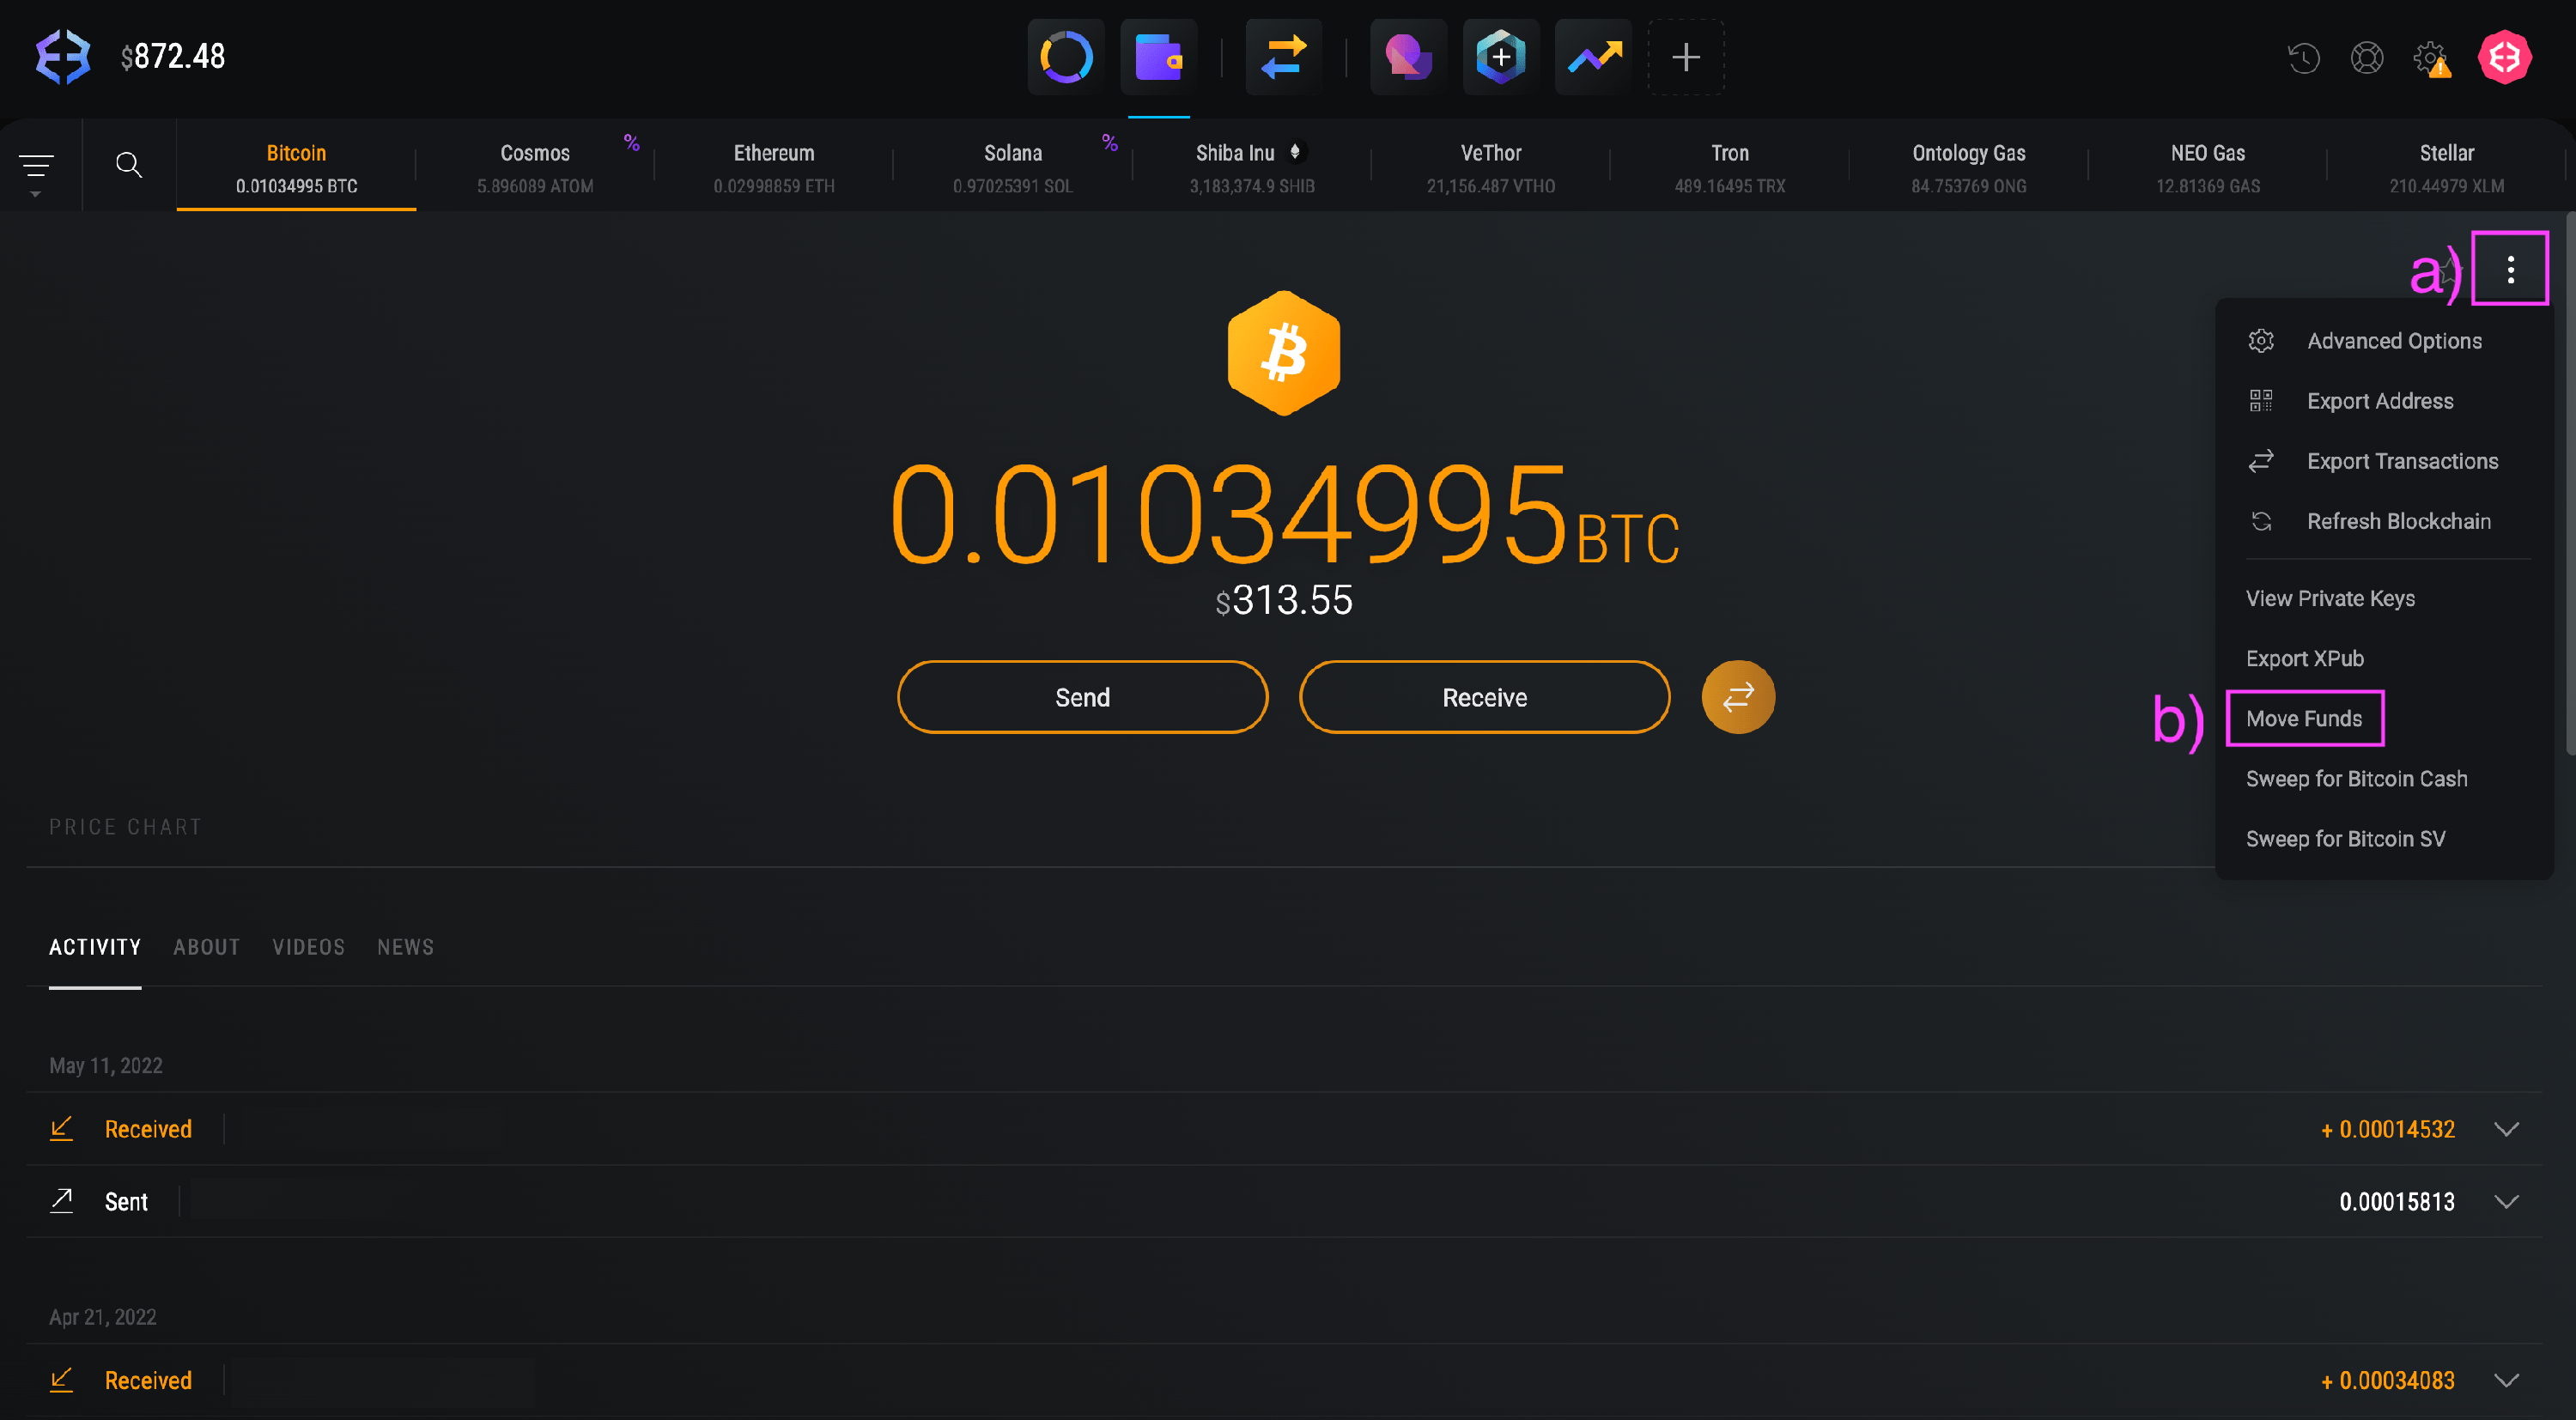Open transaction history clock icon

2304,59
